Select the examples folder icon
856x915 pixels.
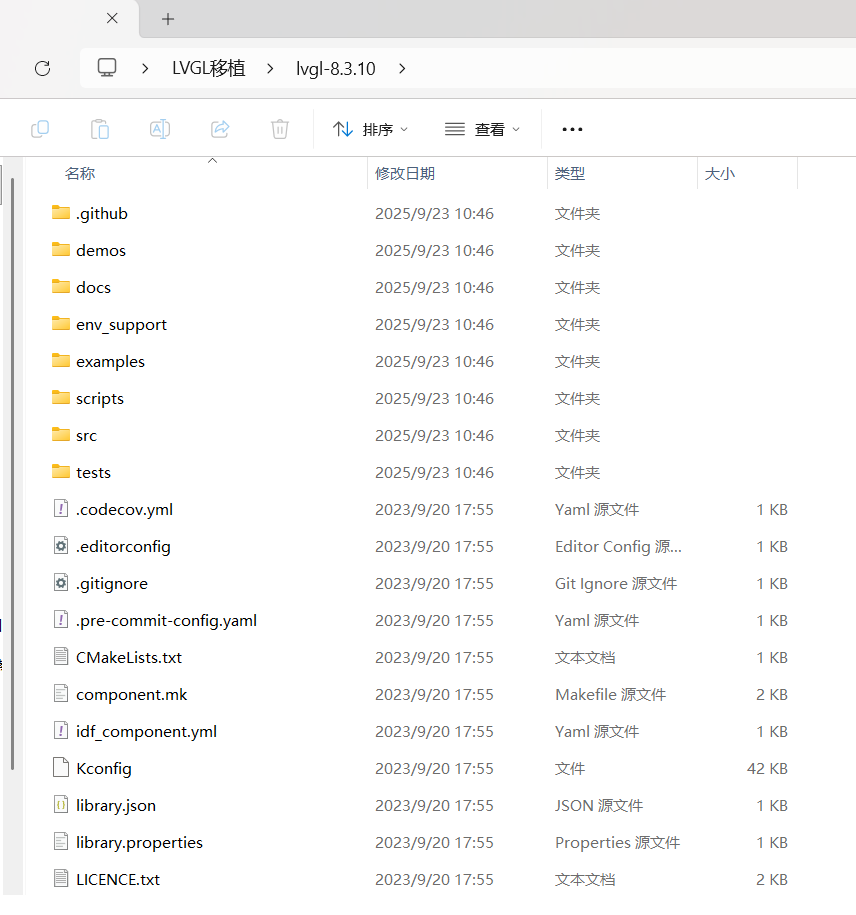(x=61, y=361)
